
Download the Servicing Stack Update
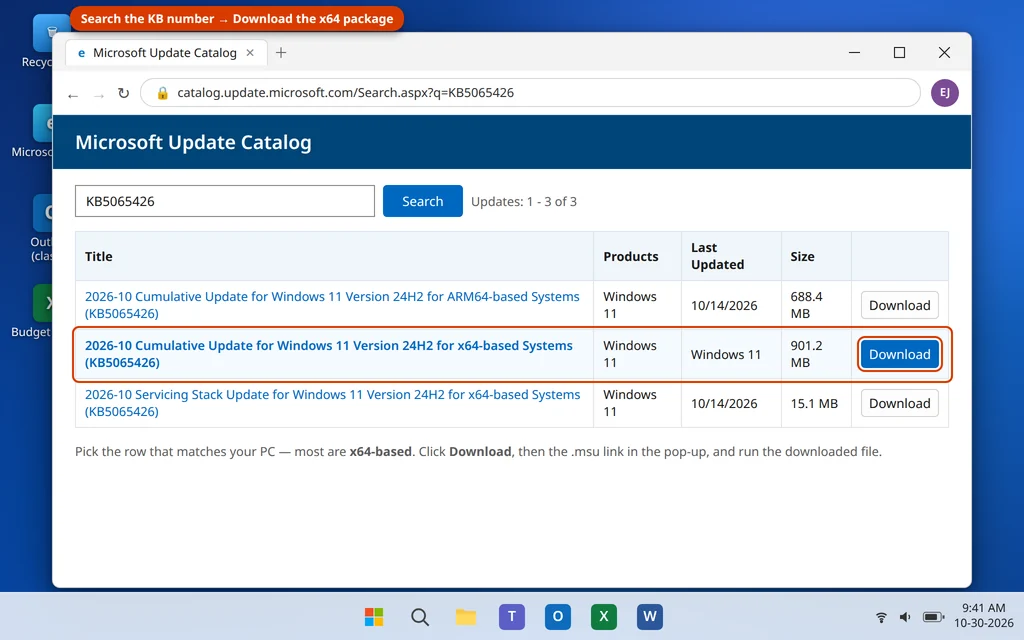899,403
